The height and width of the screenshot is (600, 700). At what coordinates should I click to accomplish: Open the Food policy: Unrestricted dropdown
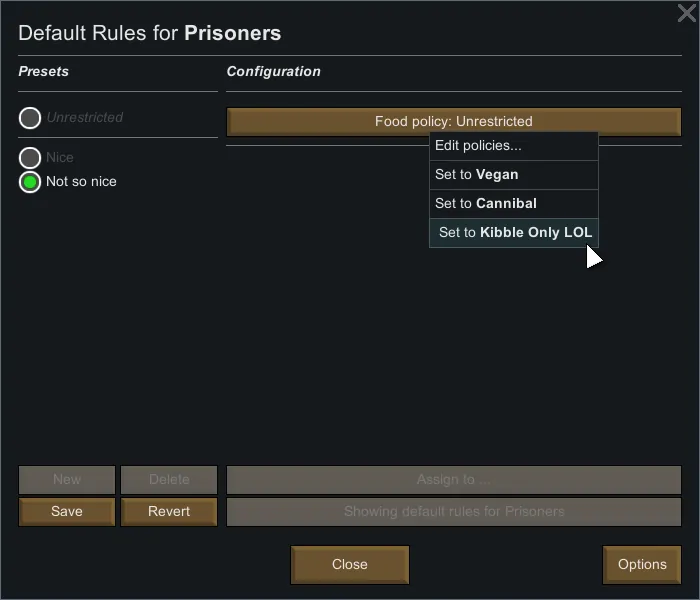(x=453, y=121)
